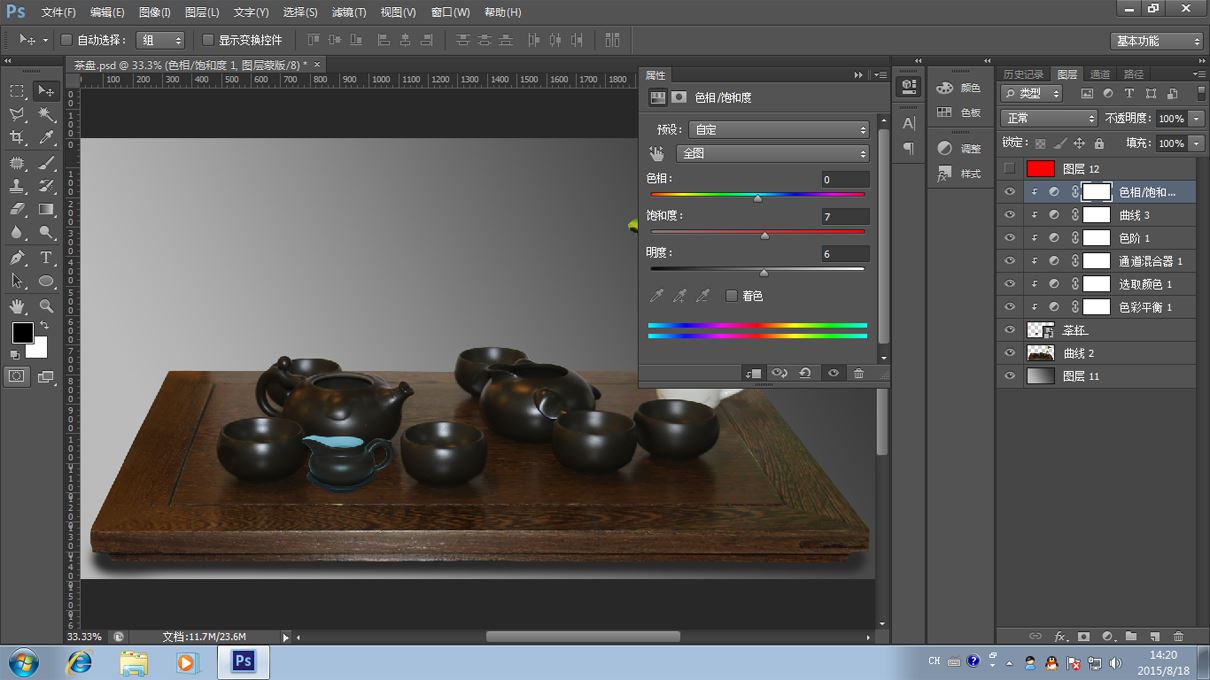The height and width of the screenshot is (680, 1210).
Task: Check the 自动选择 auto-select checkbox
Action: (67, 40)
